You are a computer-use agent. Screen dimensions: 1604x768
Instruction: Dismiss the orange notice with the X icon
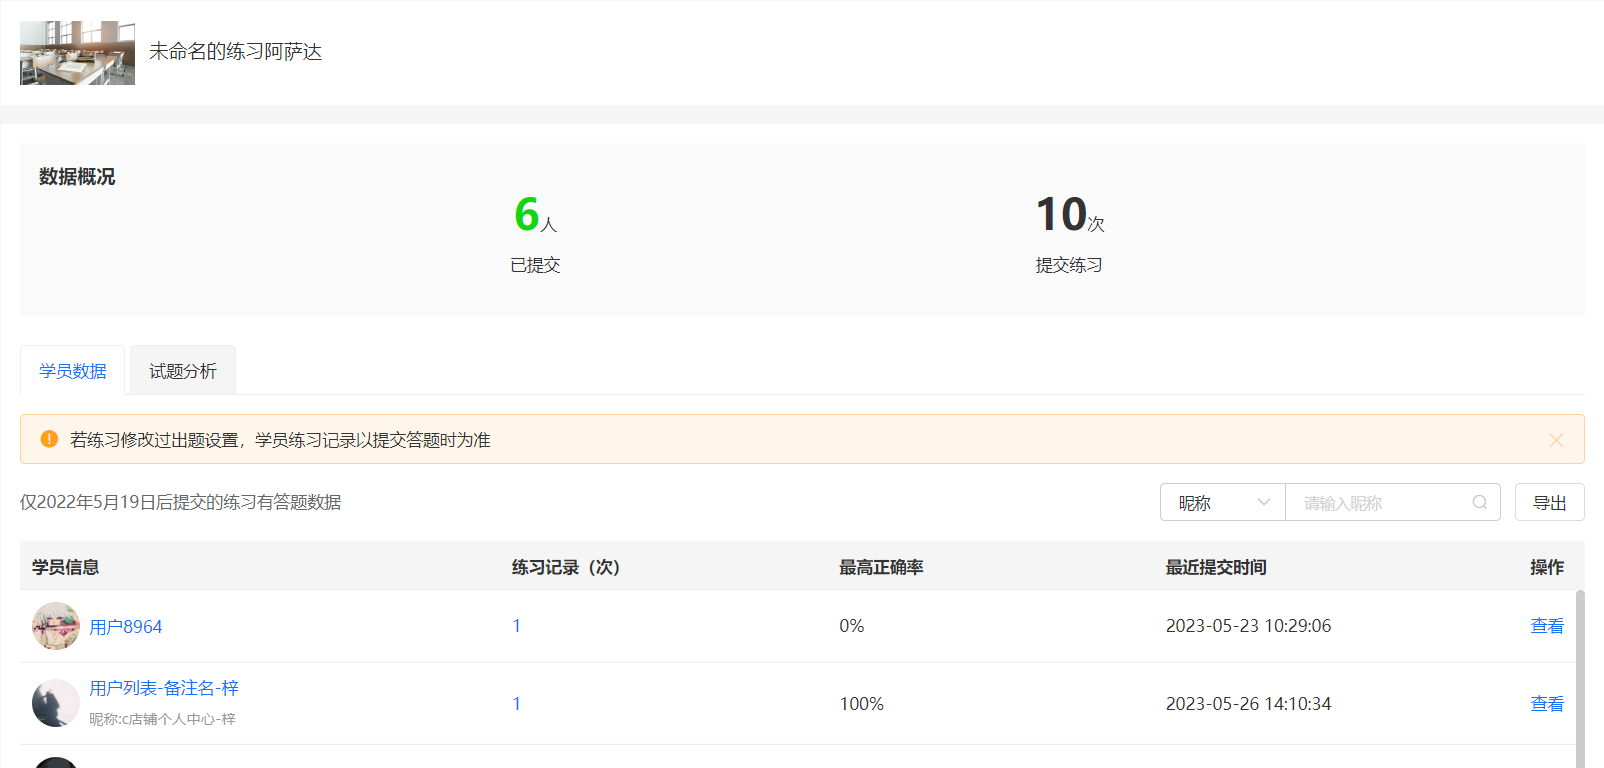[x=1556, y=440]
